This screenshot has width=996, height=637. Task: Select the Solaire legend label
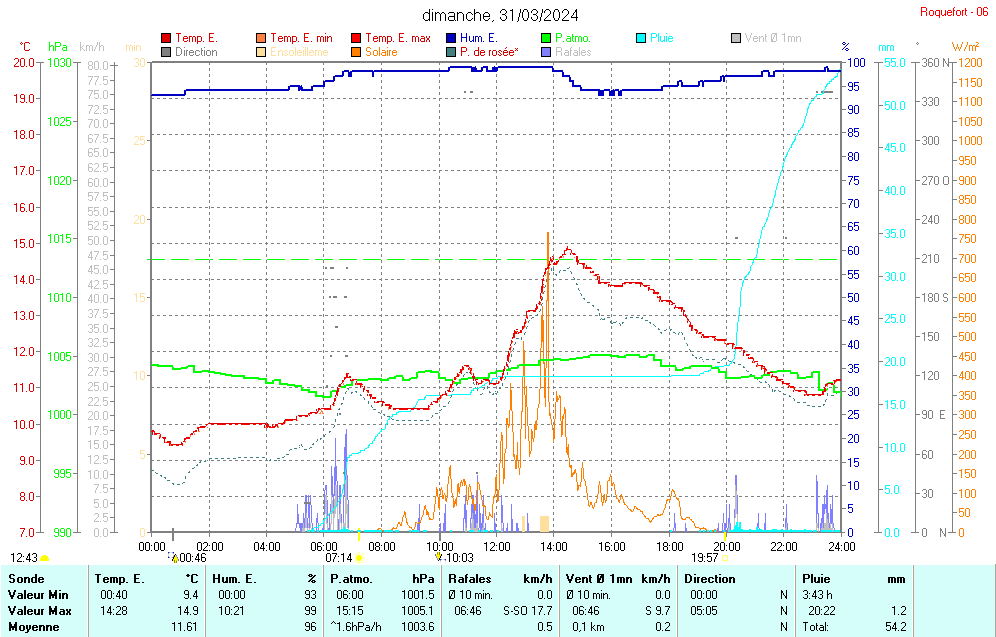pyautogui.click(x=381, y=52)
